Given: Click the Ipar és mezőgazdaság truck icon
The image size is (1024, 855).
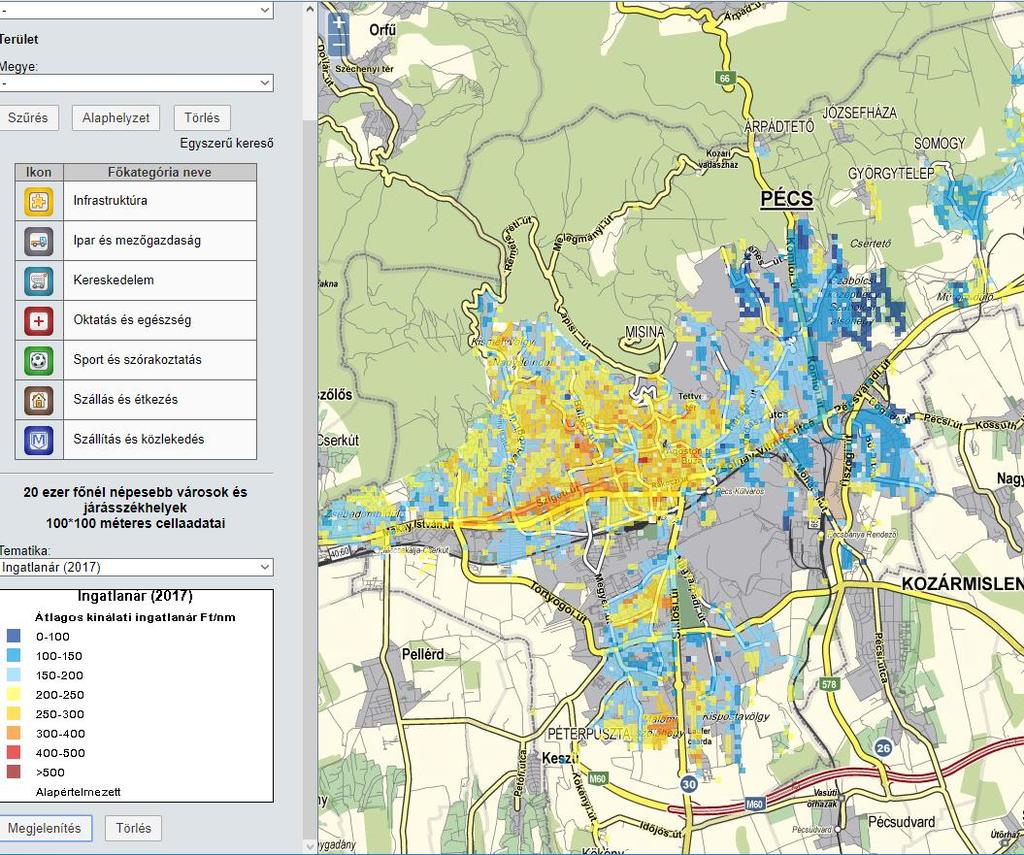Looking at the screenshot, I should tap(39, 241).
